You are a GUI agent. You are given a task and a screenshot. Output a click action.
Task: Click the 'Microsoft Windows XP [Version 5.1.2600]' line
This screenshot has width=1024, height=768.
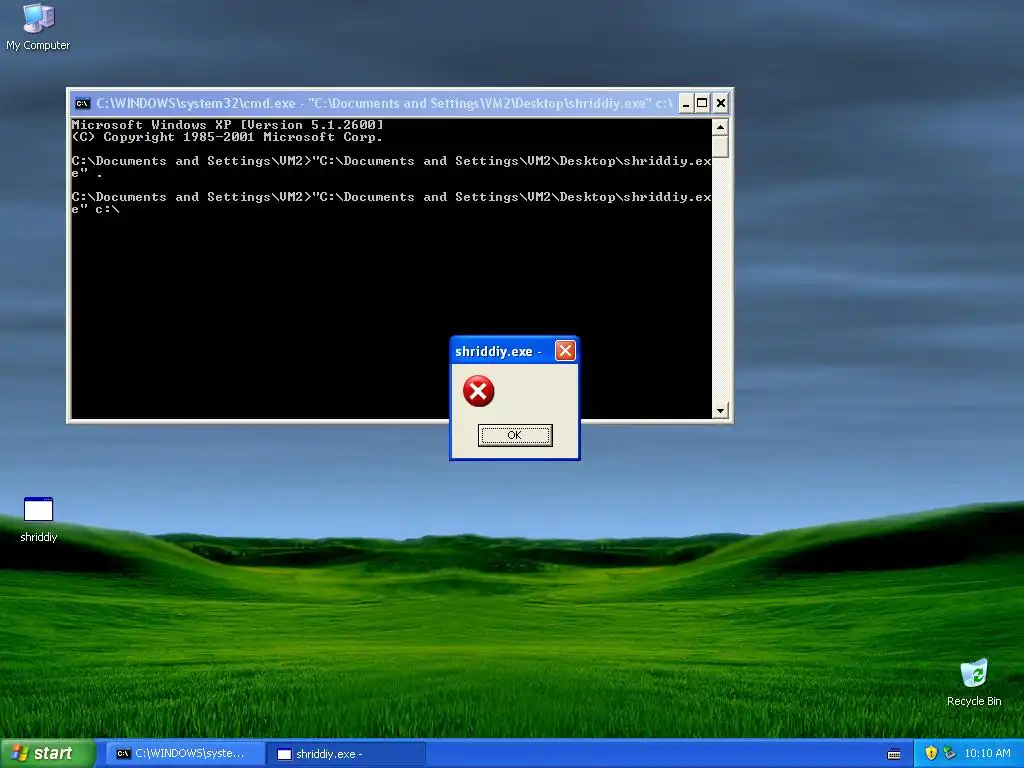[227, 125]
